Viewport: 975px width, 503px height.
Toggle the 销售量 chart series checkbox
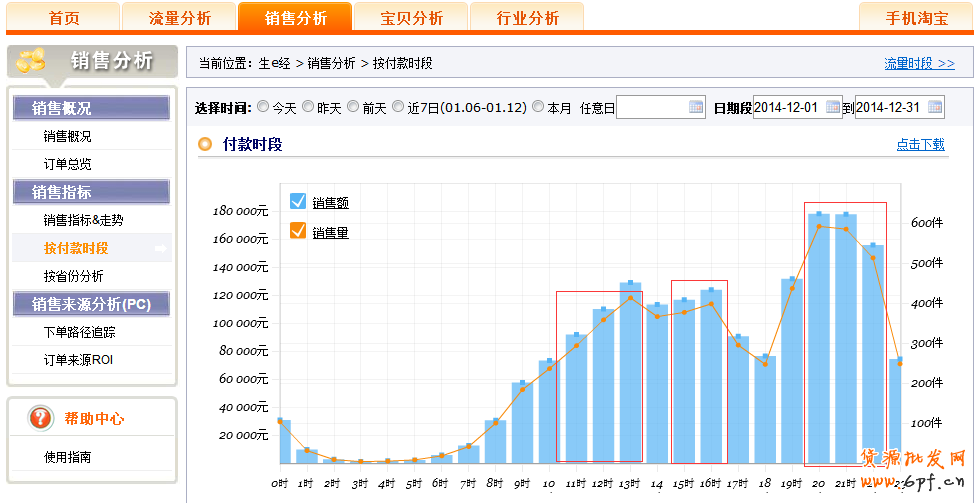[297, 231]
